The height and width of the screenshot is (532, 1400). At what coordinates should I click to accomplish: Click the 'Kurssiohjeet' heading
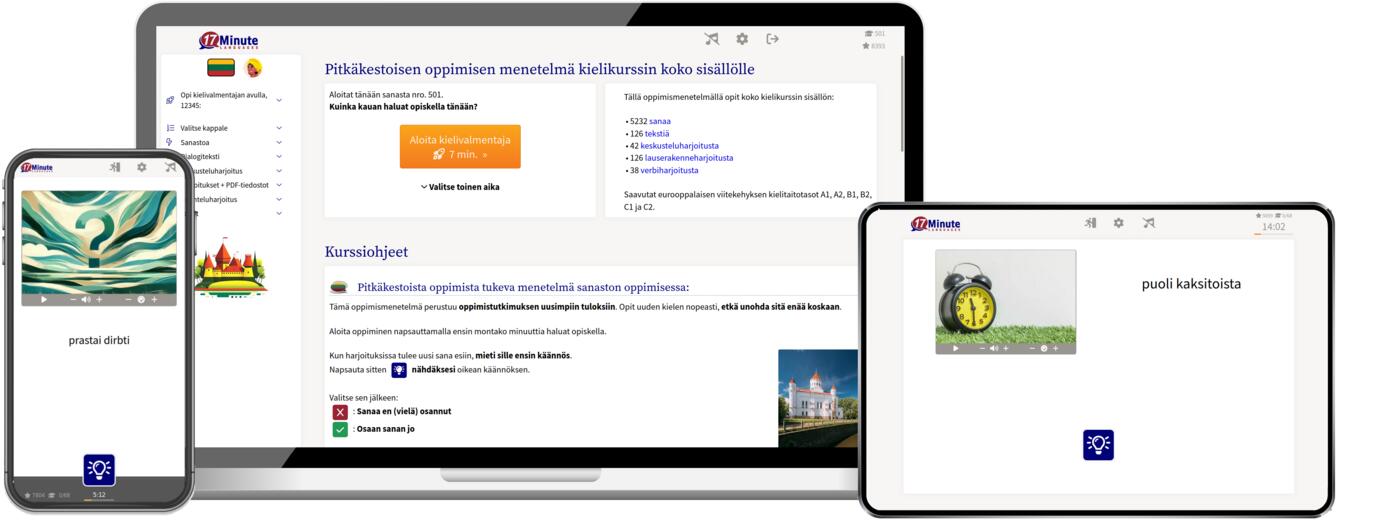pyautogui.click(x=366, y=252)
